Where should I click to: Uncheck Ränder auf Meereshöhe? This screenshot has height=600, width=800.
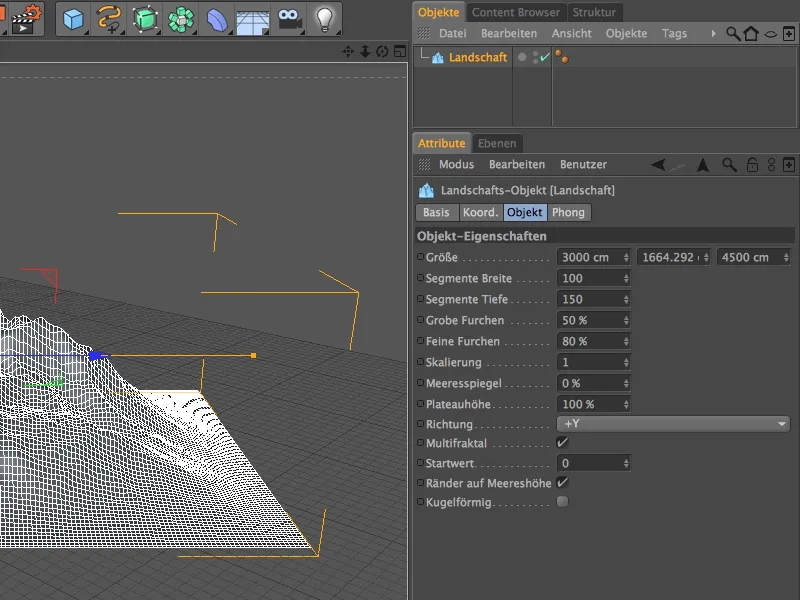pyautogui.click(x=562, y=483)
